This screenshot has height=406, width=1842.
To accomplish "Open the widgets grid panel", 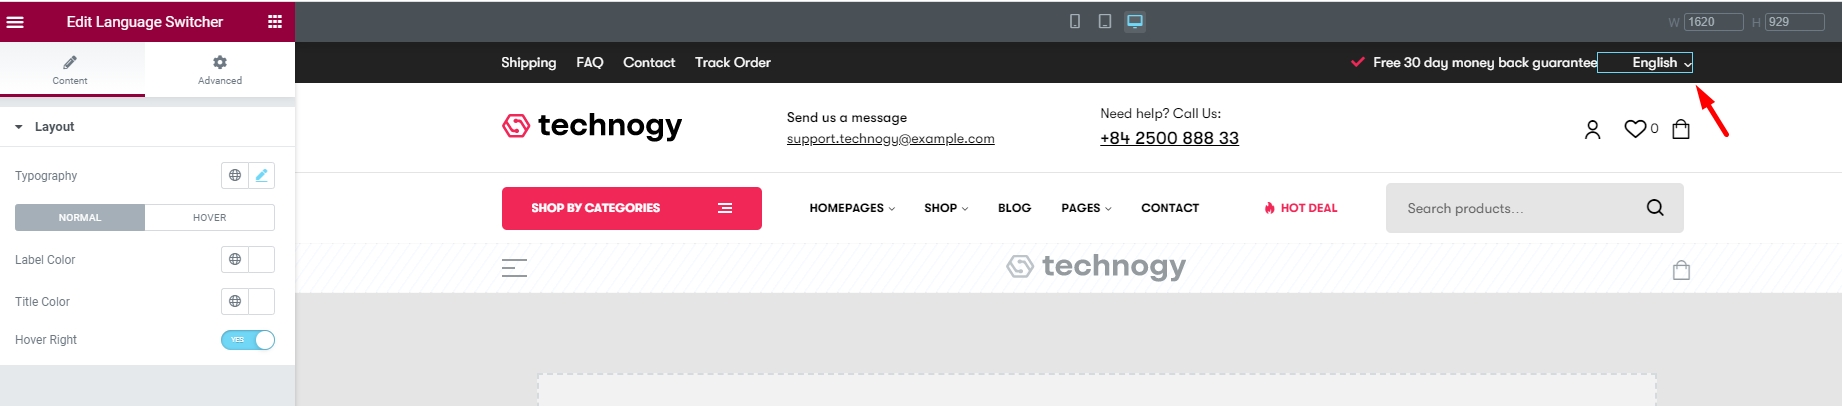I will point(275,22).
